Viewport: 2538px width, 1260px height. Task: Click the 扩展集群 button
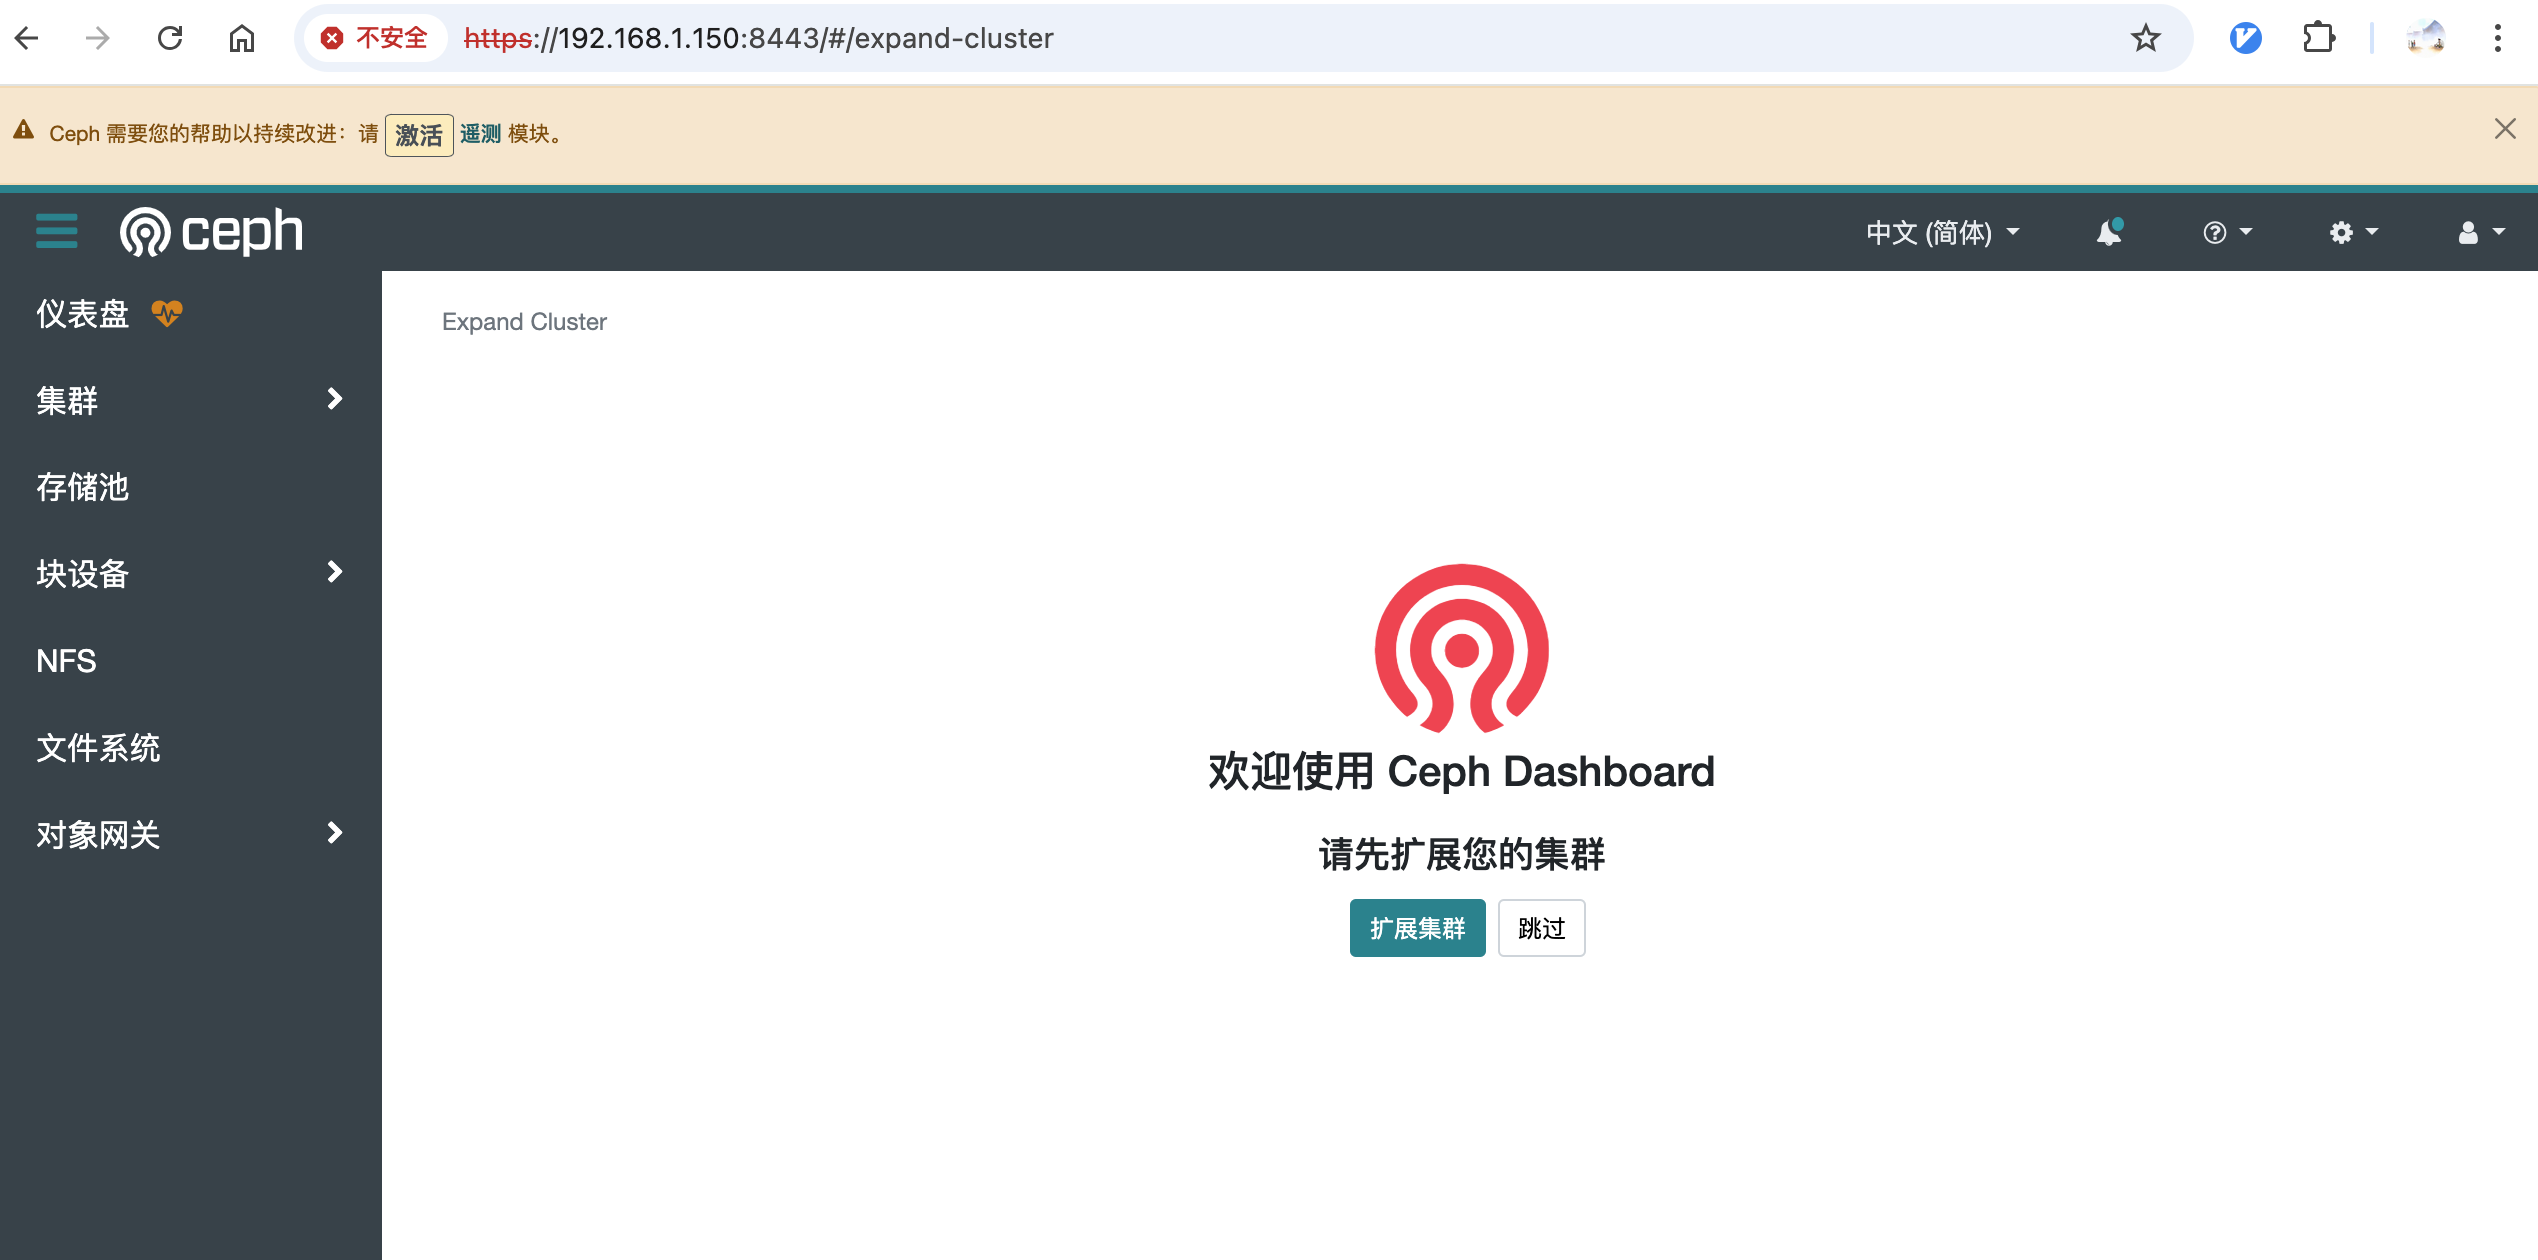pos(1417,928)
